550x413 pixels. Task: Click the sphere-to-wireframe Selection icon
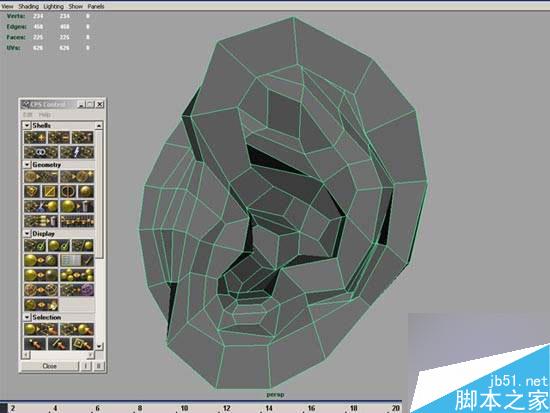click(41, 329)
